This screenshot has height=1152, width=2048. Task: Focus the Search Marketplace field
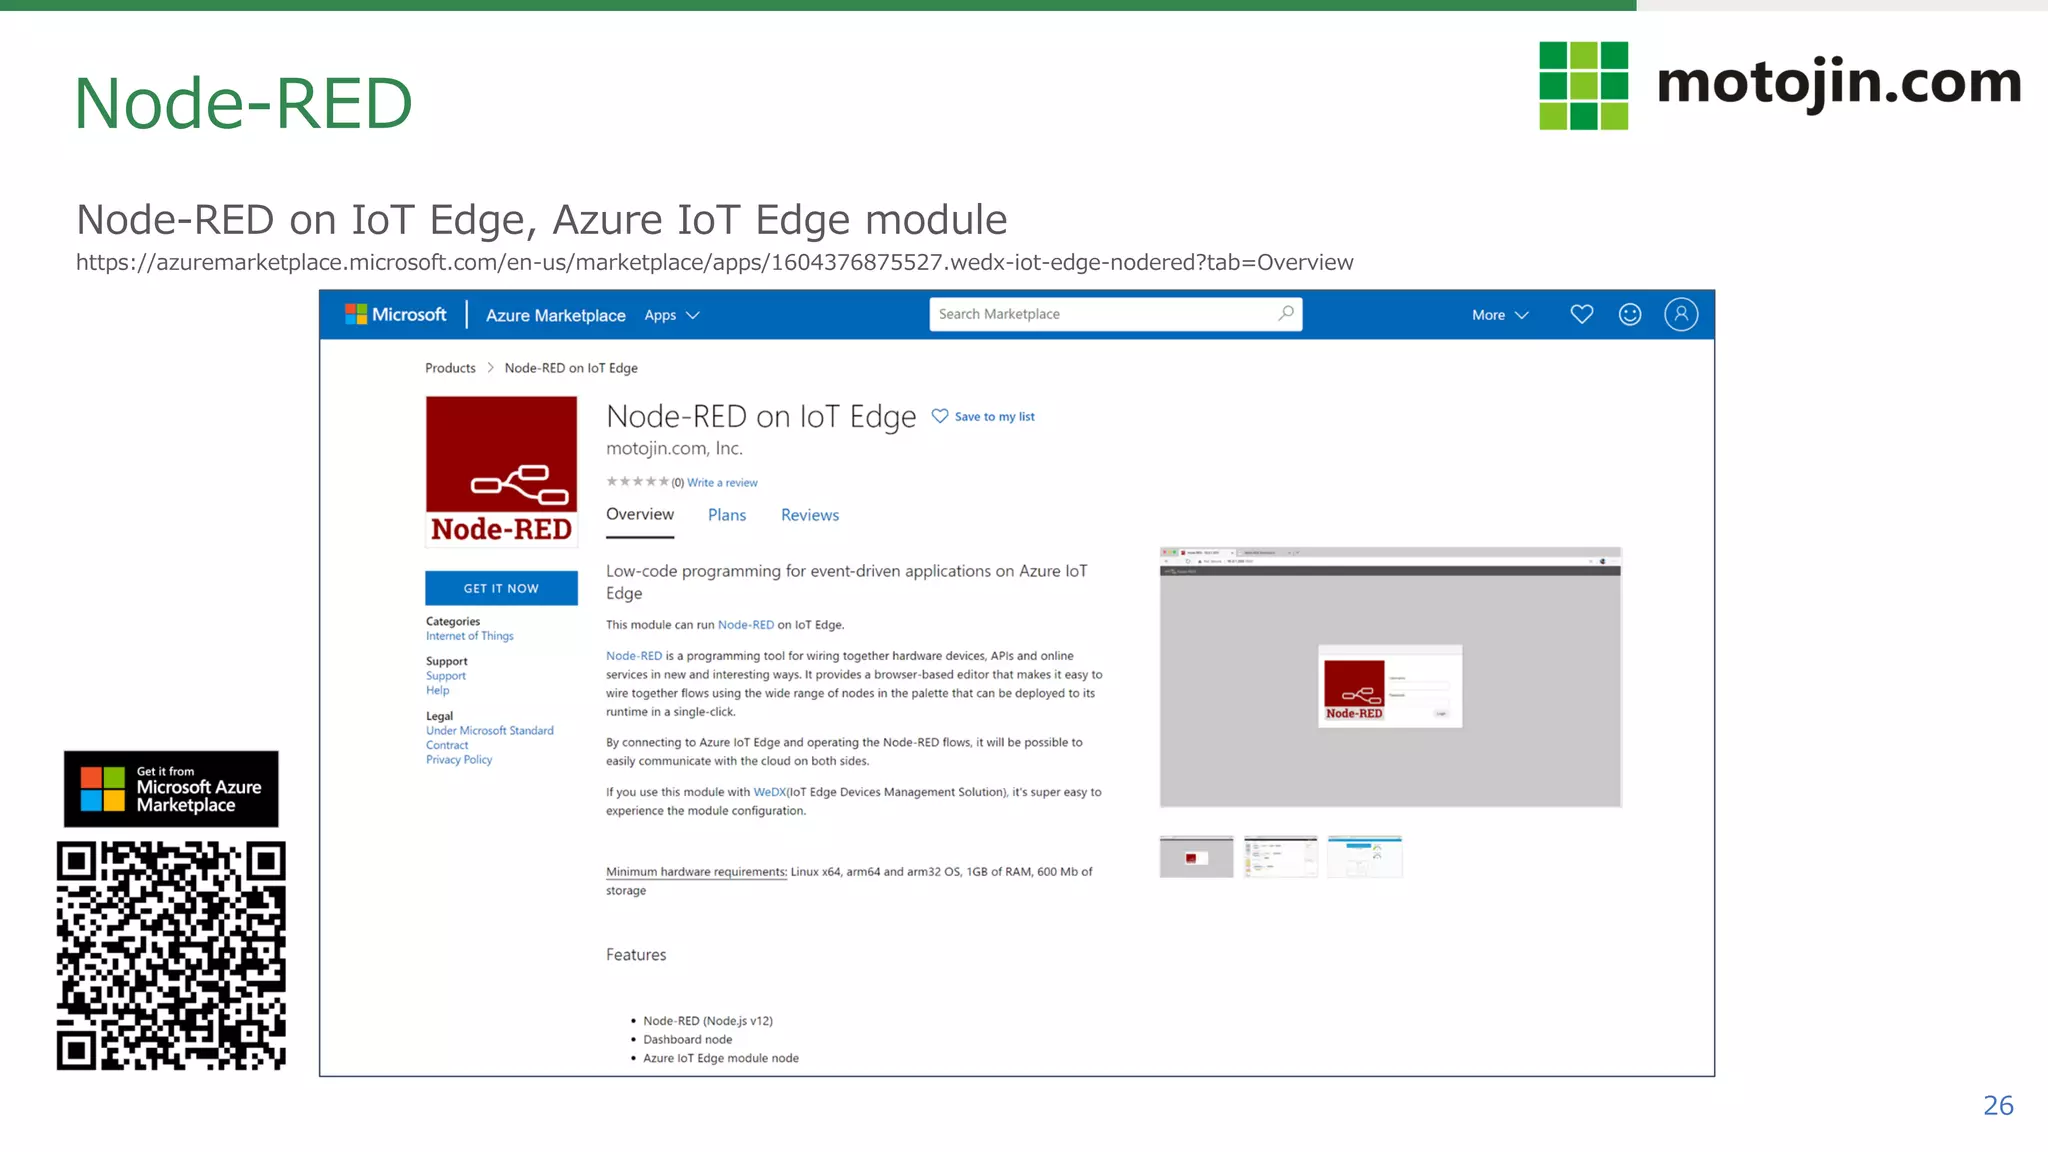pyautogui.click(x=1115, y=314)
